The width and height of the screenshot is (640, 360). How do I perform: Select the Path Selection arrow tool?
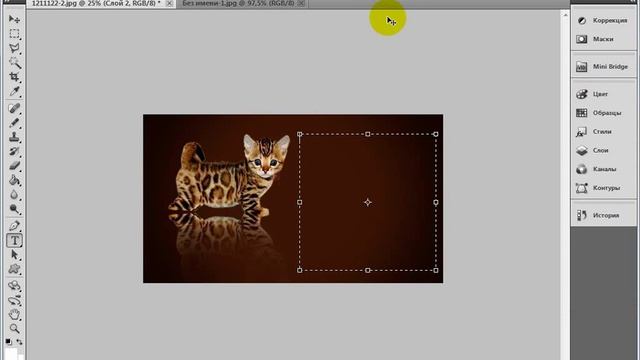point(14,255)
